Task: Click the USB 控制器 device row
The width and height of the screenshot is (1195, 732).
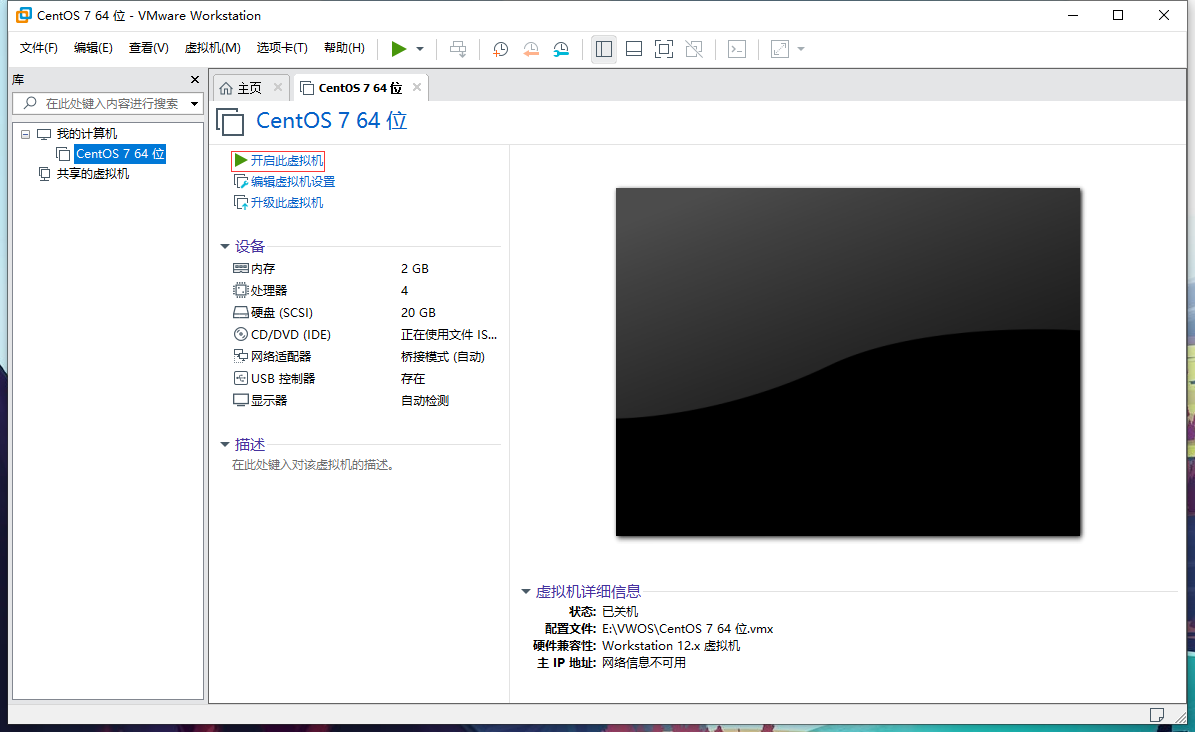Action: (x=366, y=378)
